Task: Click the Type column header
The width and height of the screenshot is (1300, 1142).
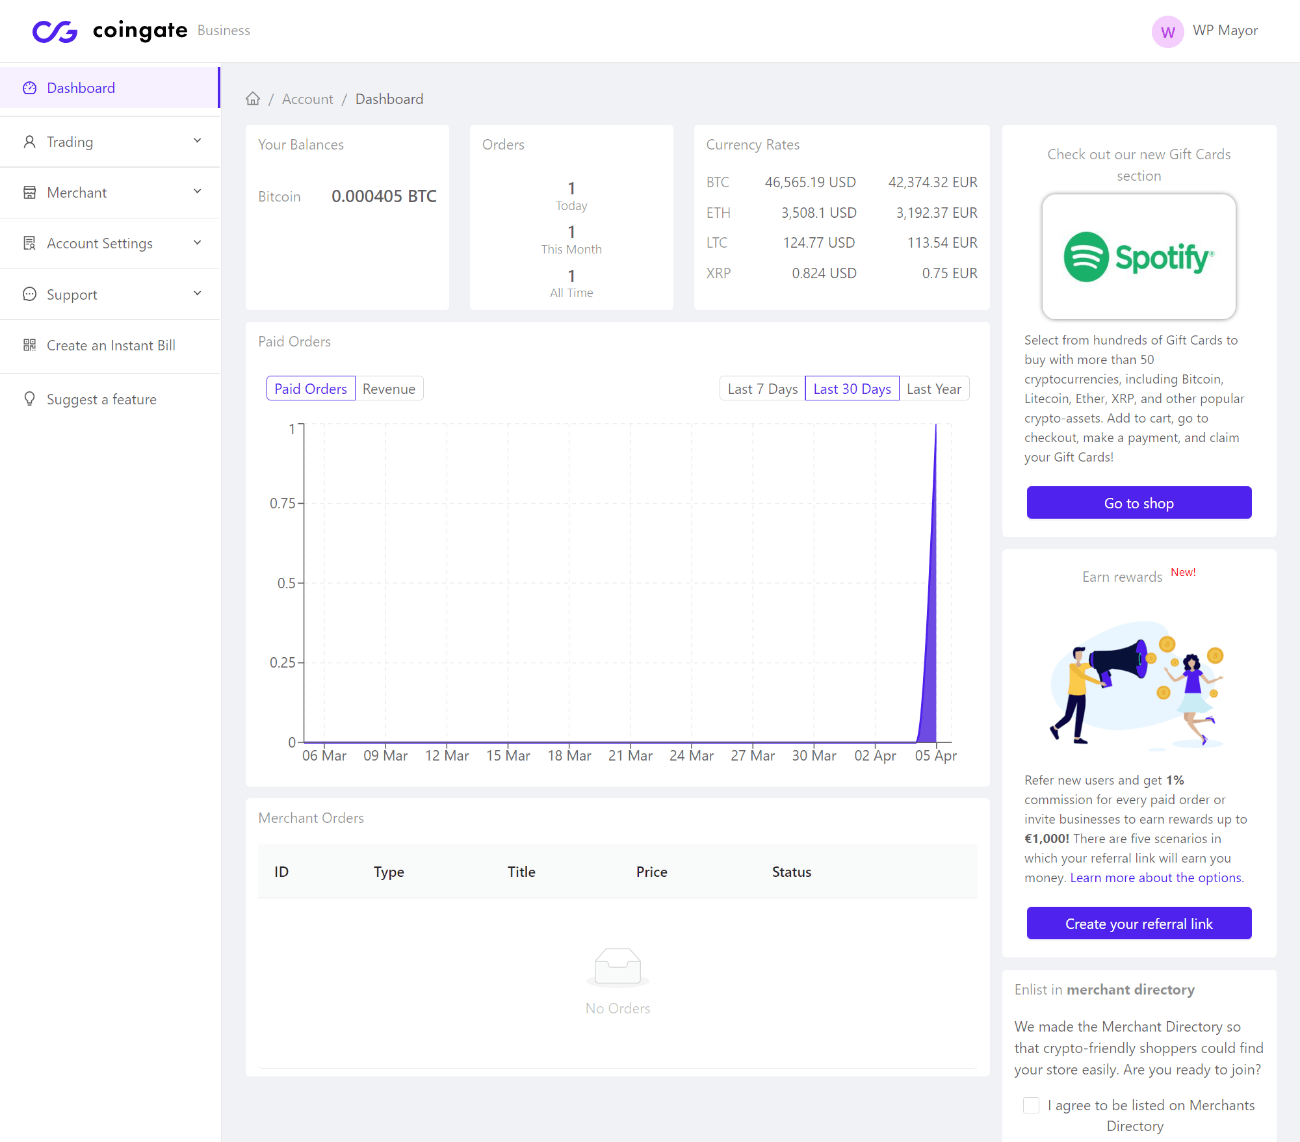Action: click(389, 872)
